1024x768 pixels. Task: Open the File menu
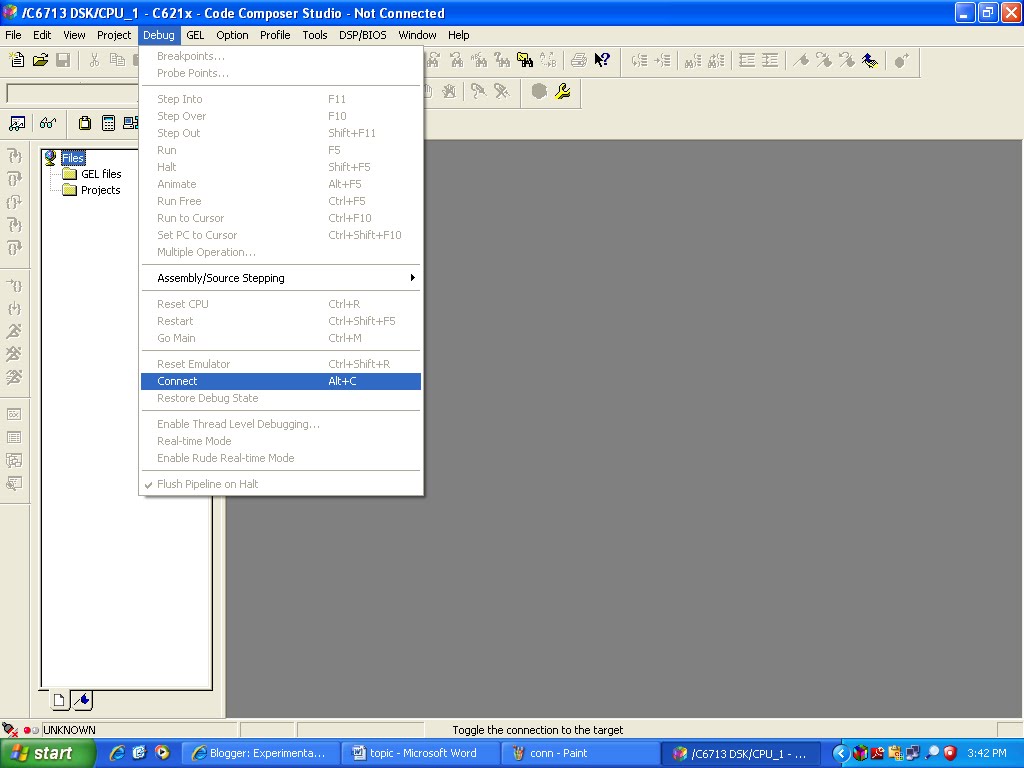(x=13, y=35)
